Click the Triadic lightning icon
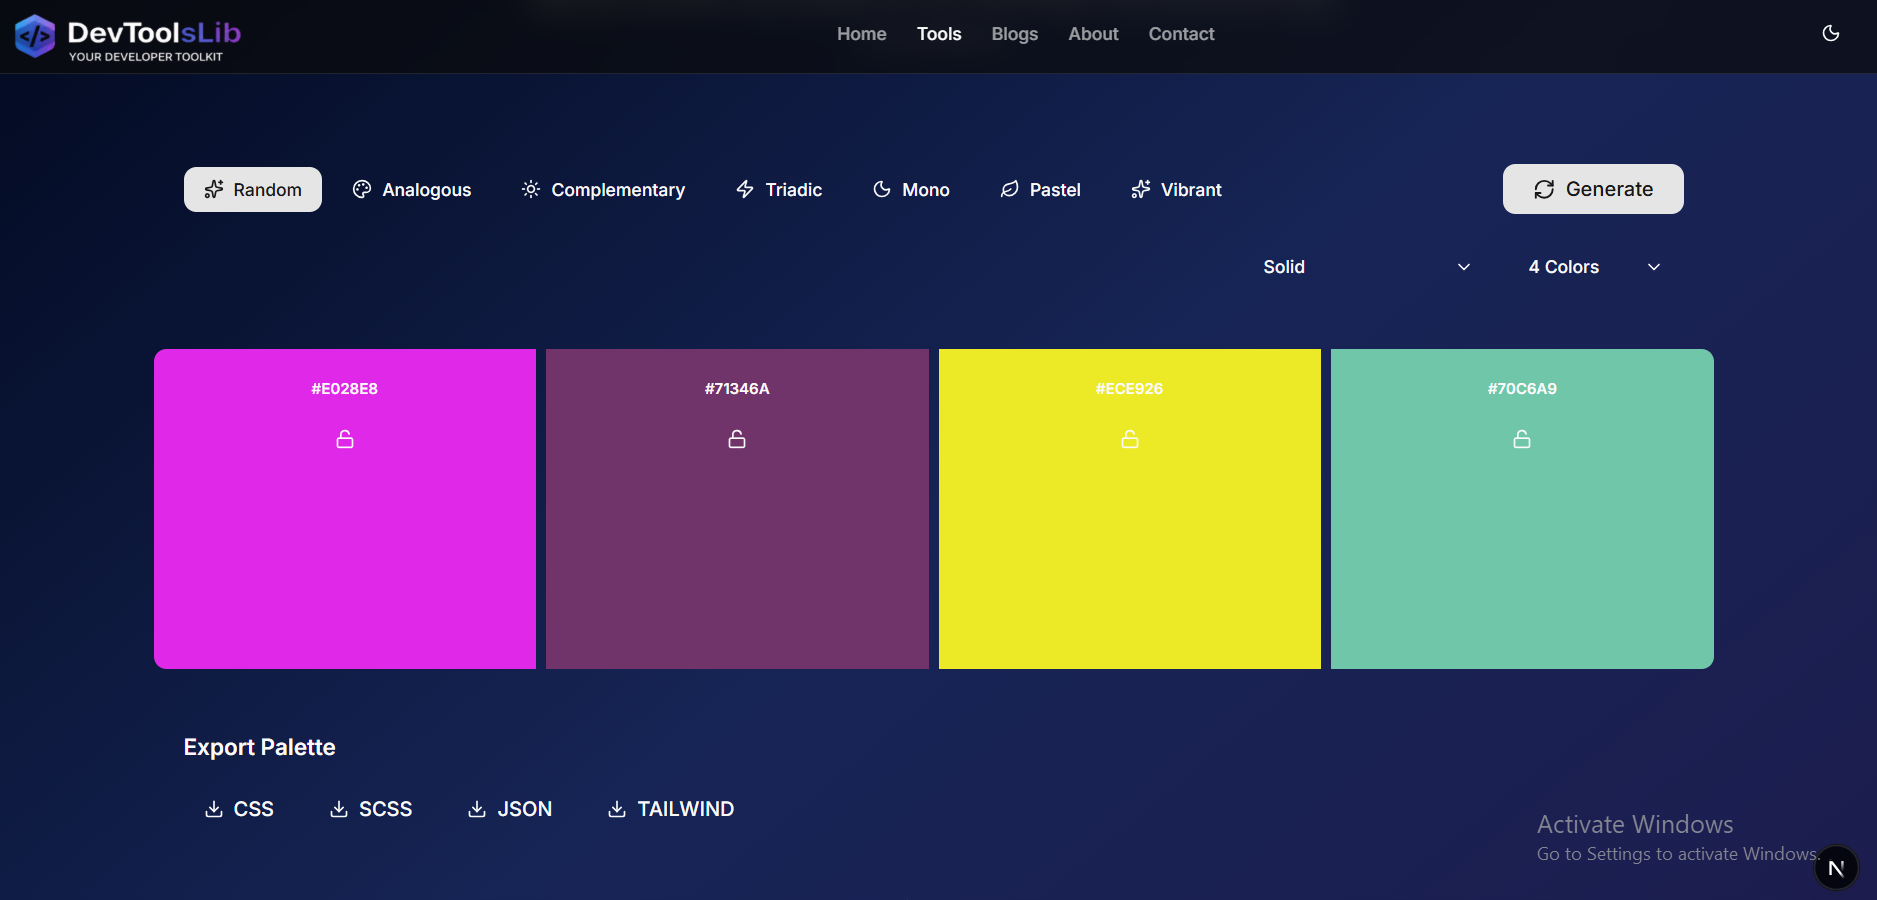Viewport: 1877px width, 900px height. [745, 189]
